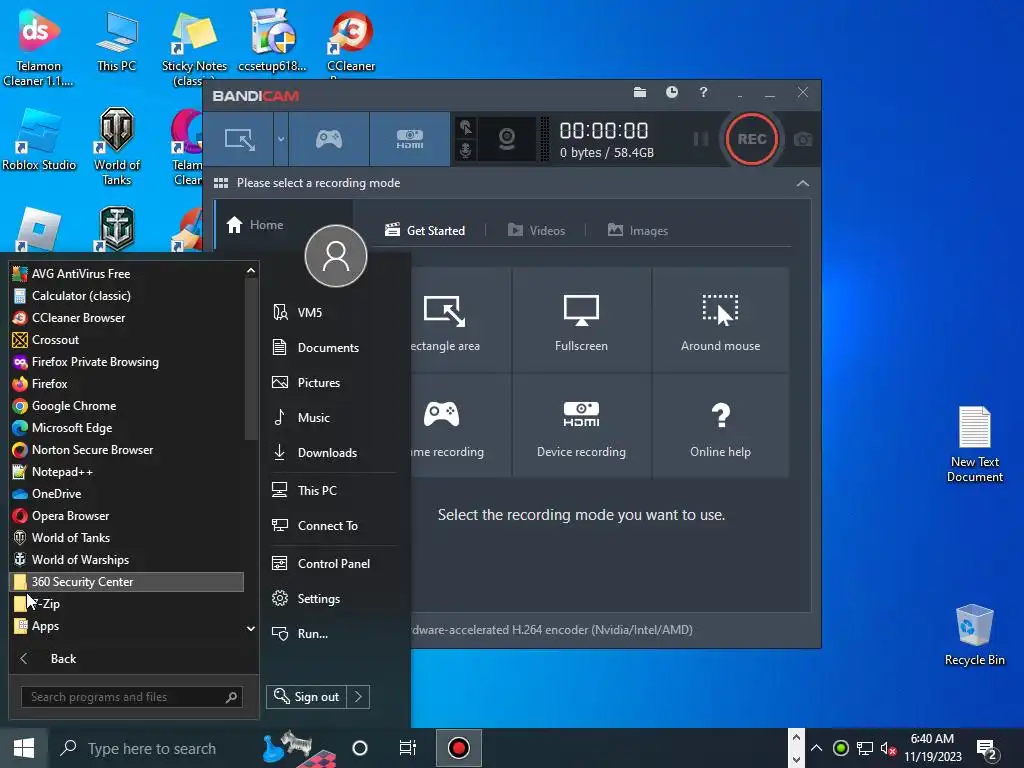Image resolution: width=1024 pixels, height=768 pixels.
Task: Launch Norton Secure Browser from list
Action: [128, 450]
